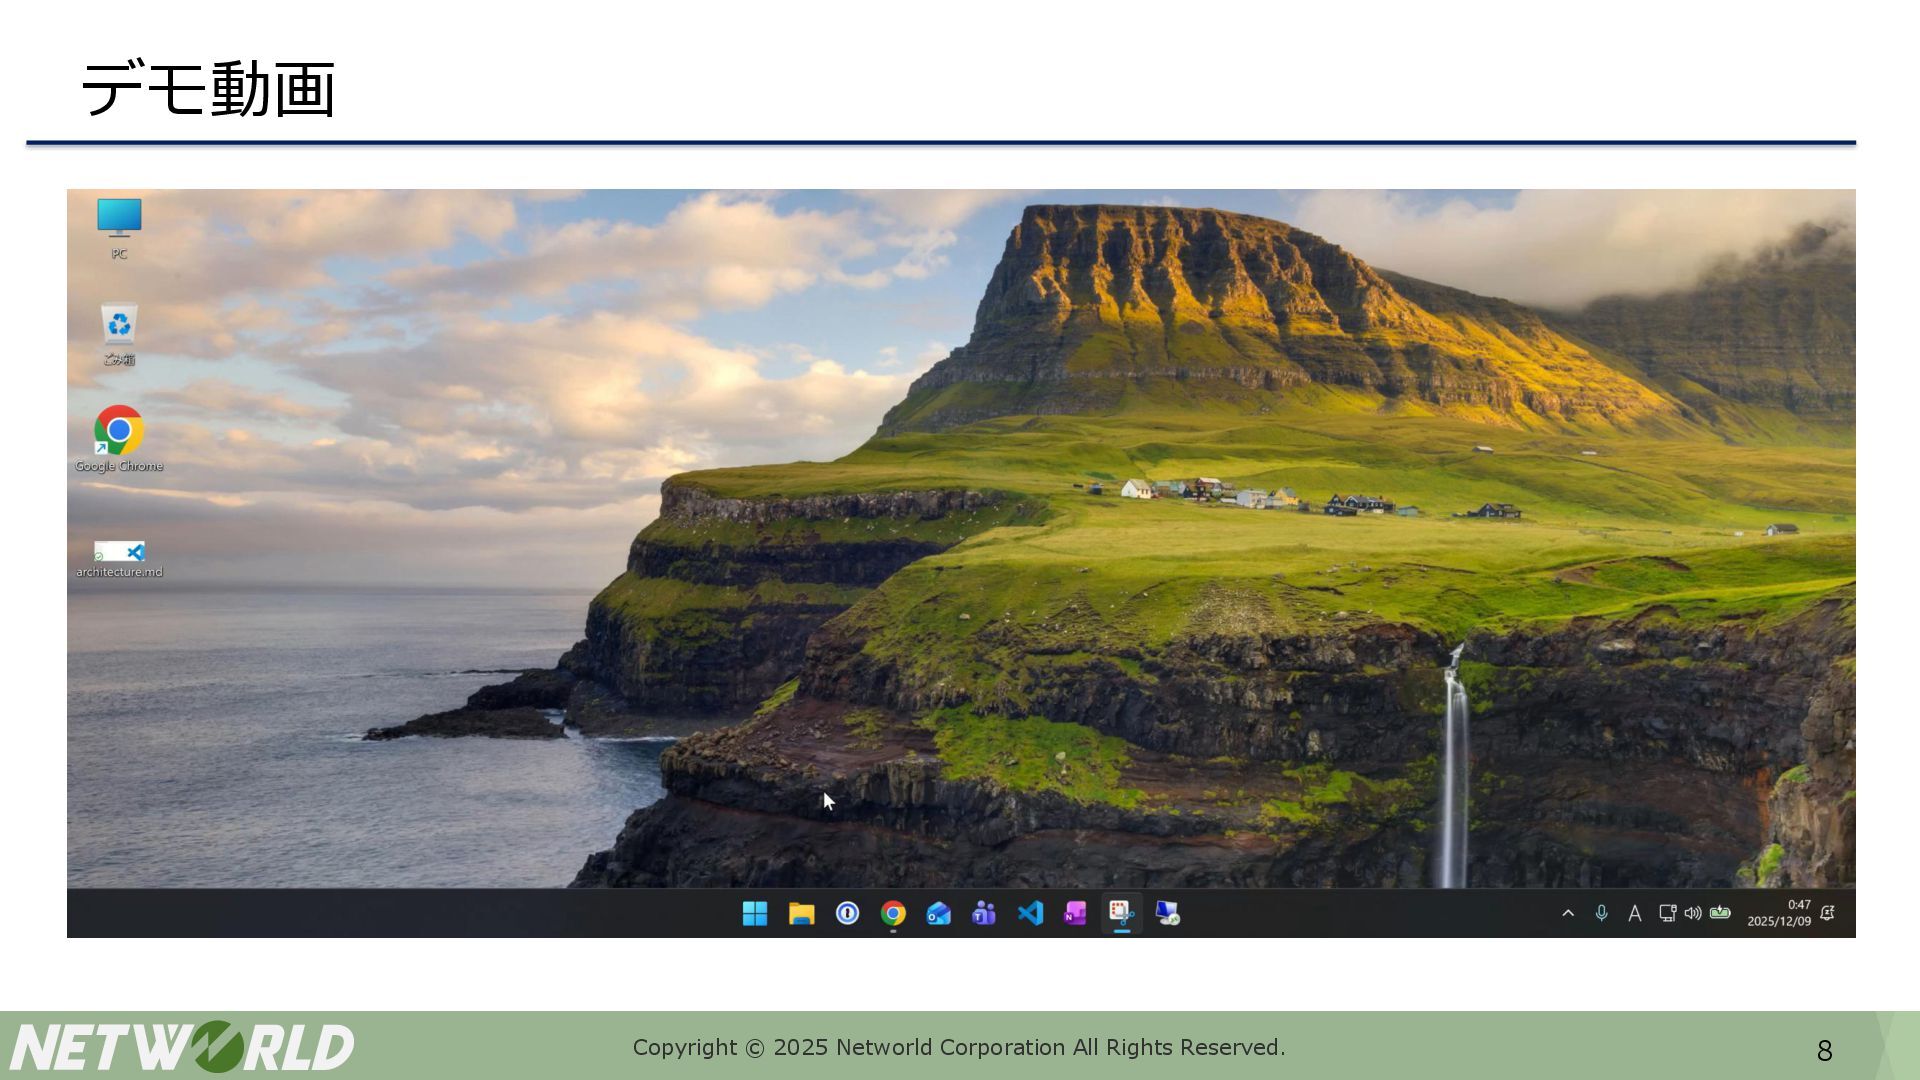Open OneNote from the taskbar
Viewport: 1920px width, 1080px height.
pyautogui.click(x=1075, y=913)
